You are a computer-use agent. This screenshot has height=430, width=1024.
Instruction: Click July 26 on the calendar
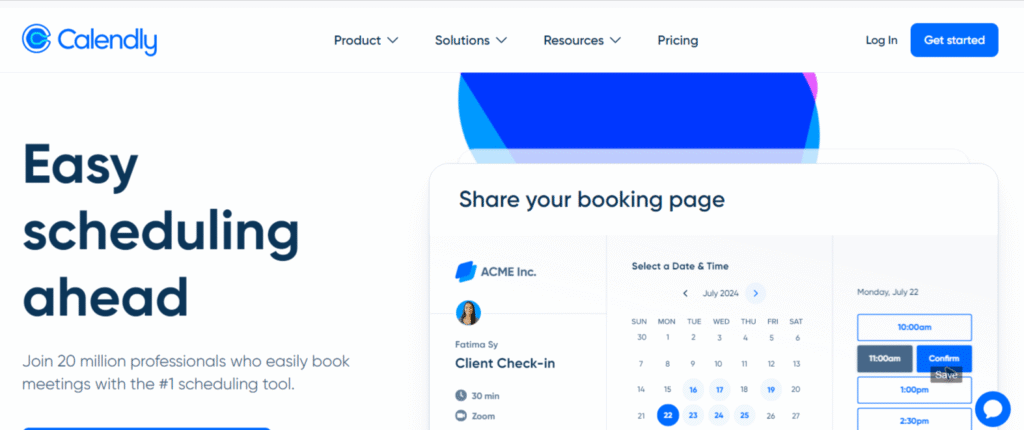click(x=771, y=416)
